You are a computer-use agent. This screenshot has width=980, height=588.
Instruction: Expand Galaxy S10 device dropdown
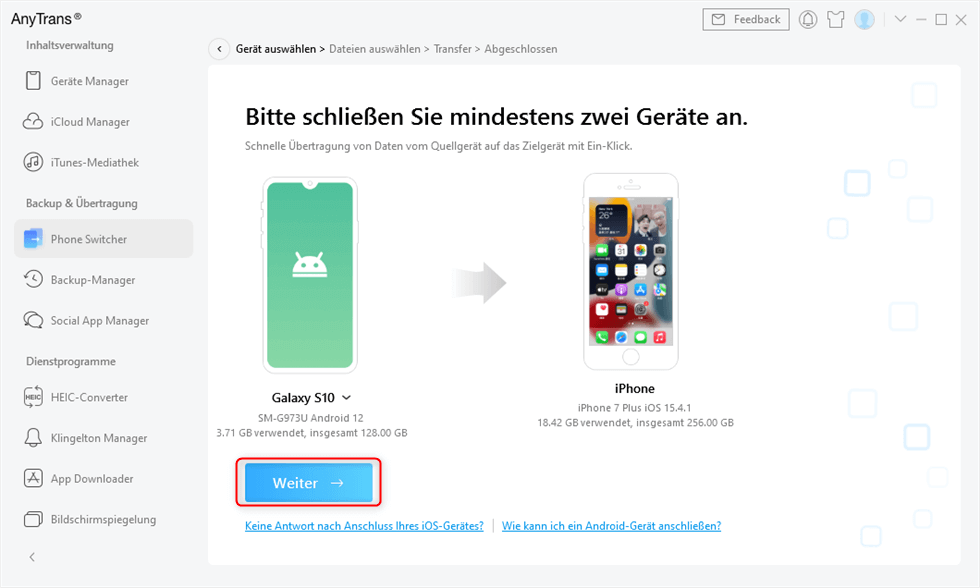coord(347,397)
